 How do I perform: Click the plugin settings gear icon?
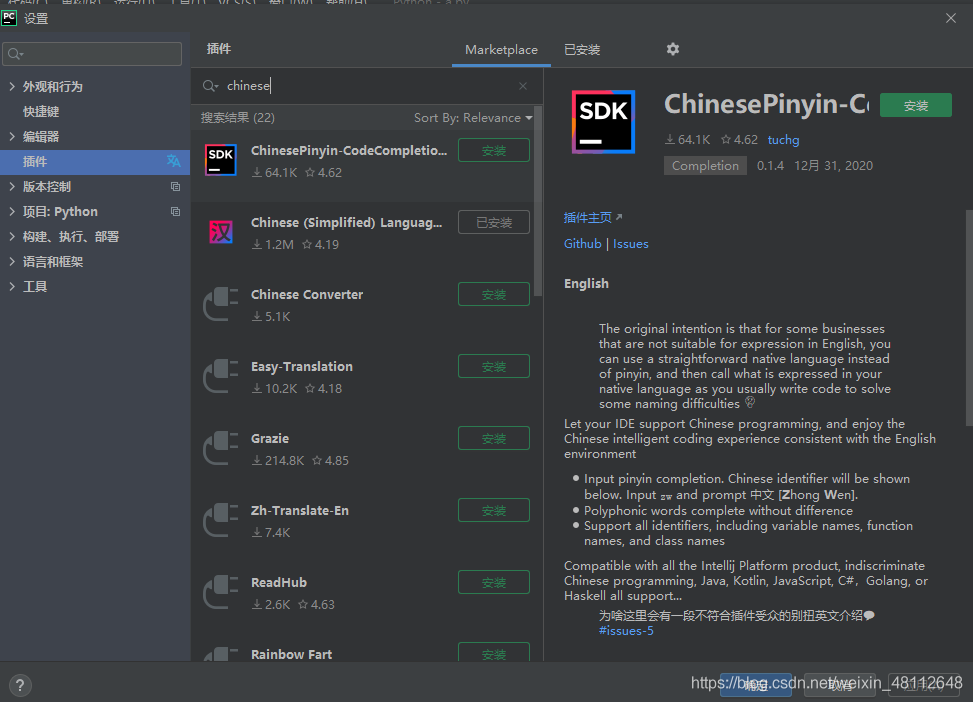pyautogui.click(x=673, y=49)
